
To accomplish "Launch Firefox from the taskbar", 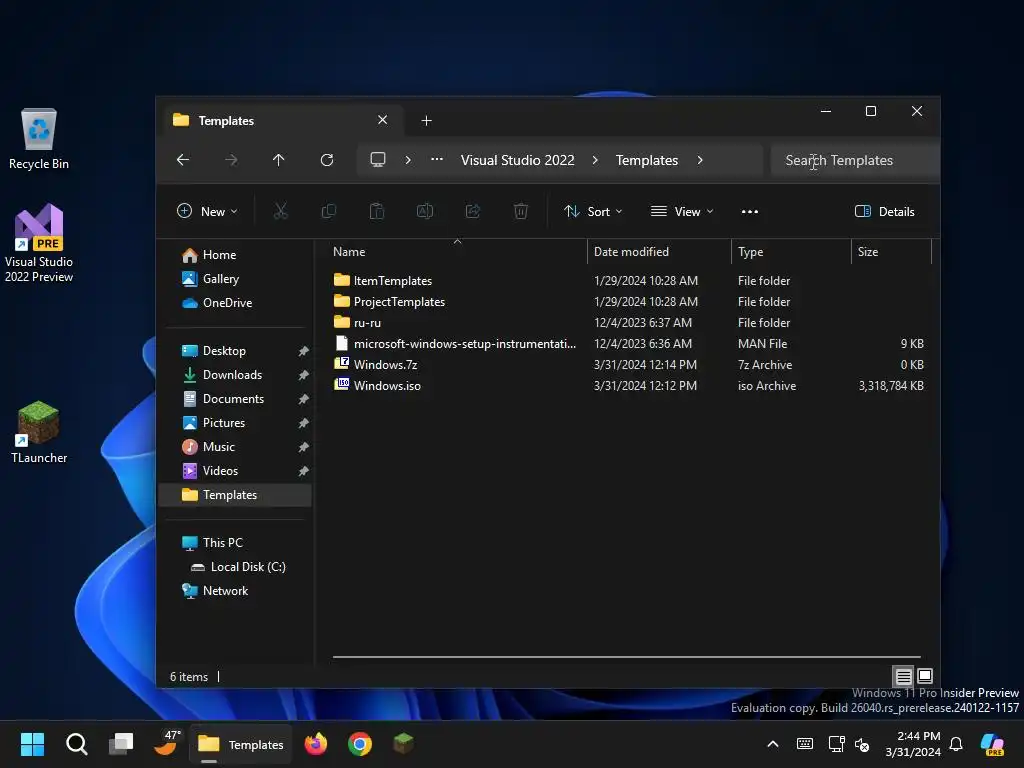I will click(315, 744).
